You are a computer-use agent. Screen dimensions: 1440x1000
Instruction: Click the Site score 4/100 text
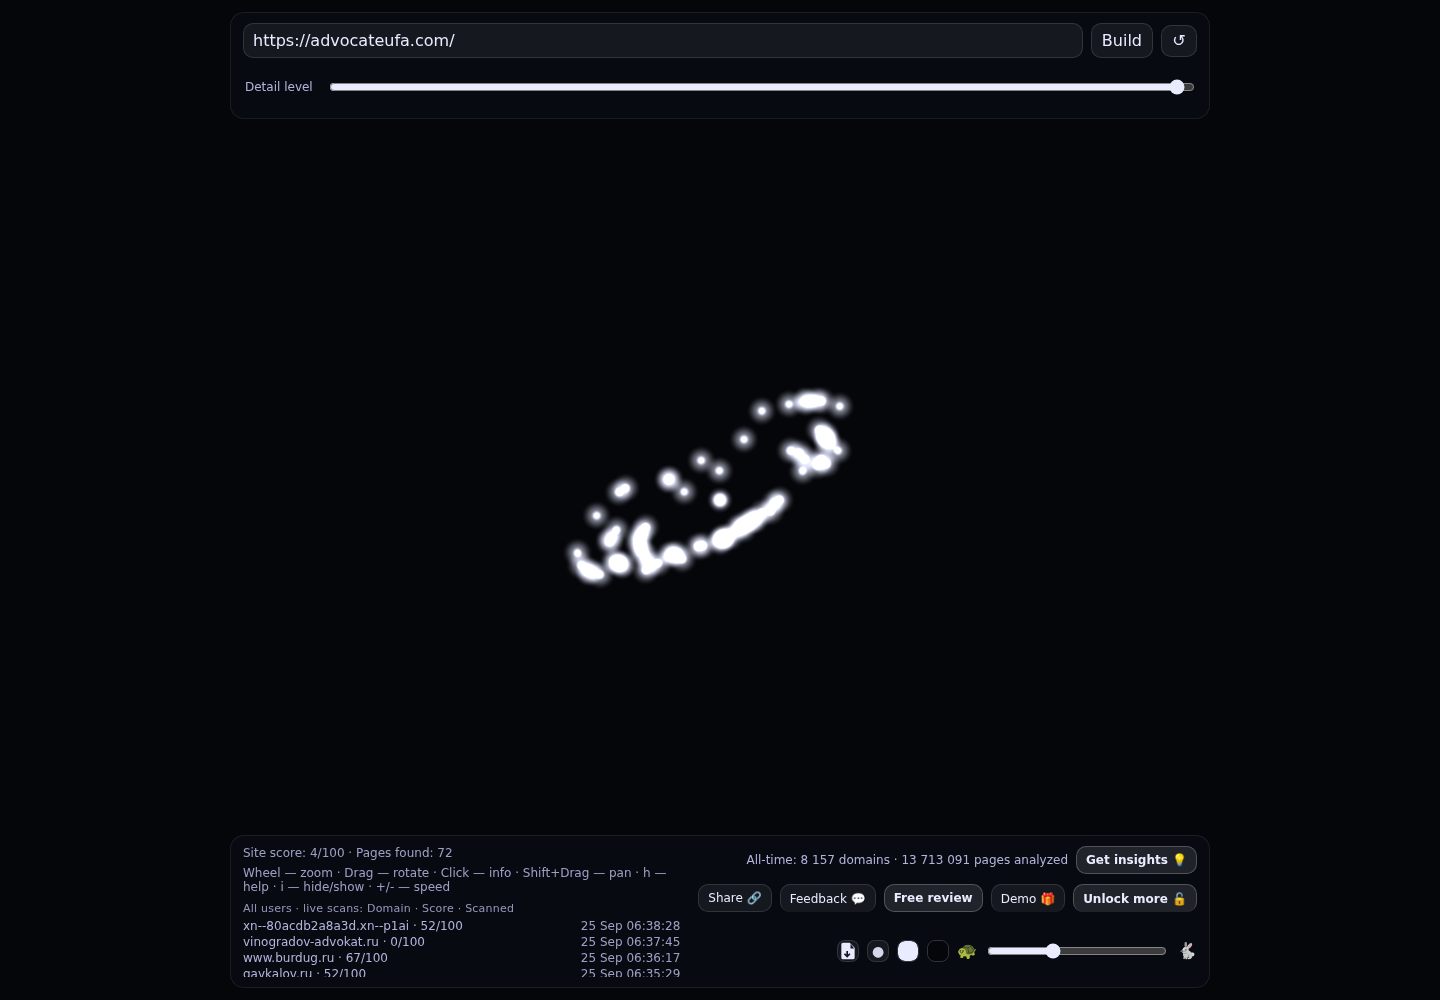(293, 853)
